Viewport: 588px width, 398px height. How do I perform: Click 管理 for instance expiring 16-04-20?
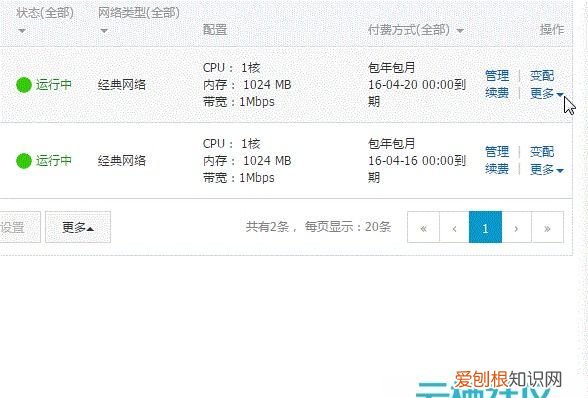497,76
